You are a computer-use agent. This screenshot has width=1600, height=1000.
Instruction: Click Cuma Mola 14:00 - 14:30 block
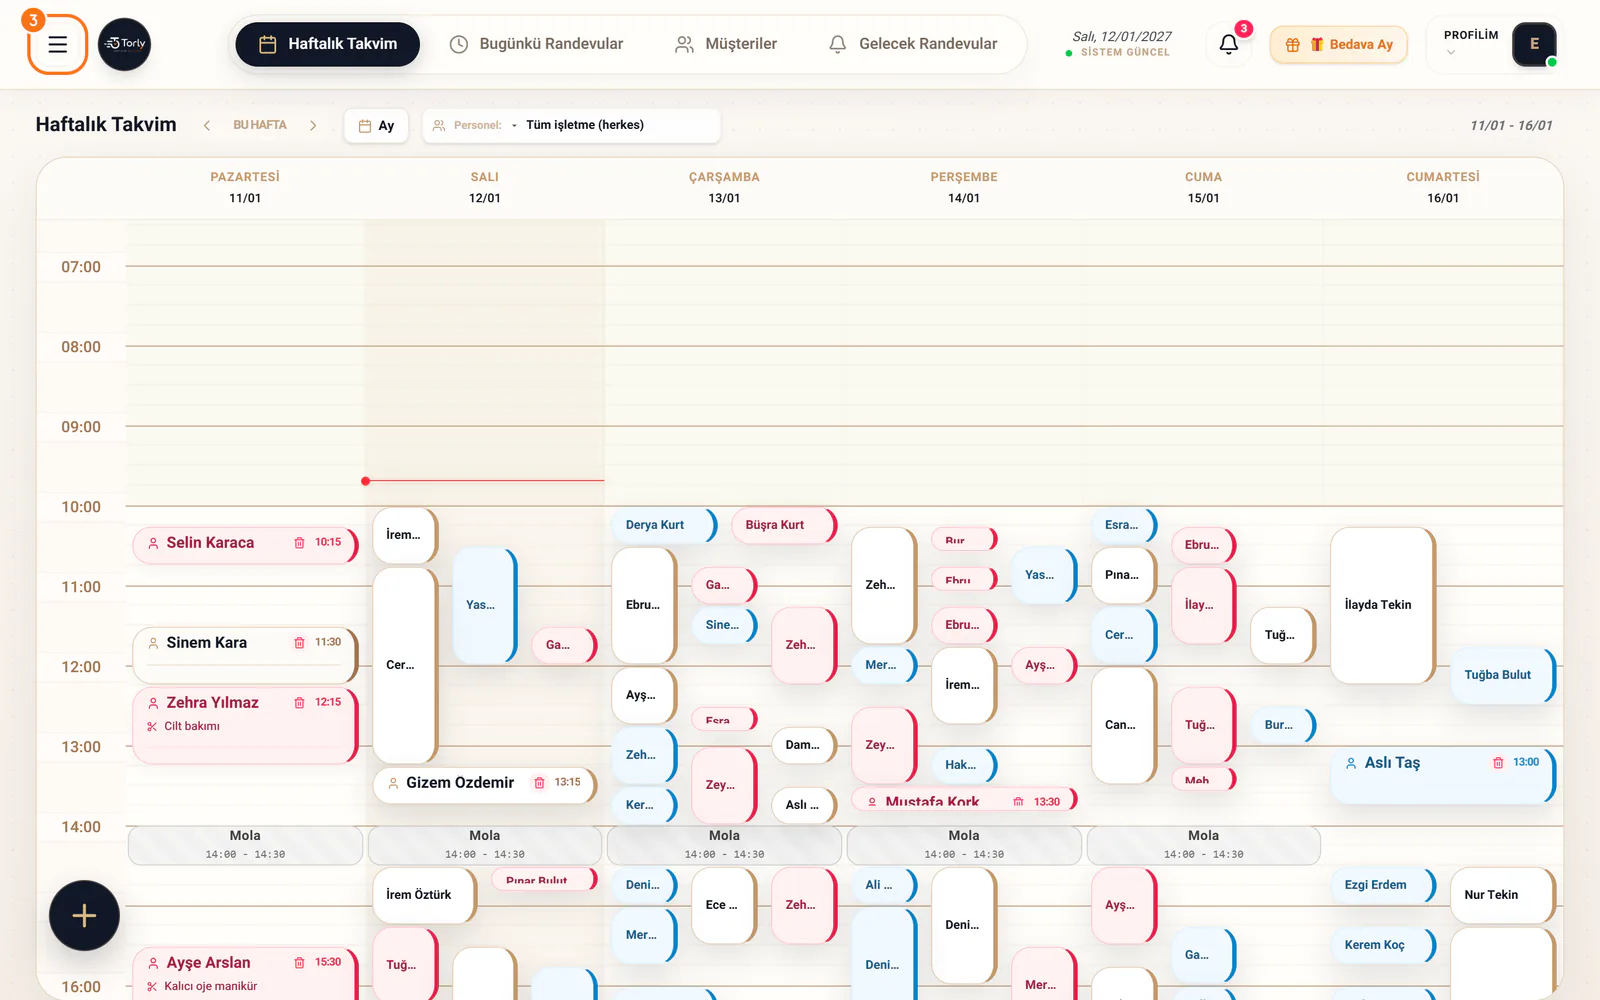click(x=1203, y=845)
